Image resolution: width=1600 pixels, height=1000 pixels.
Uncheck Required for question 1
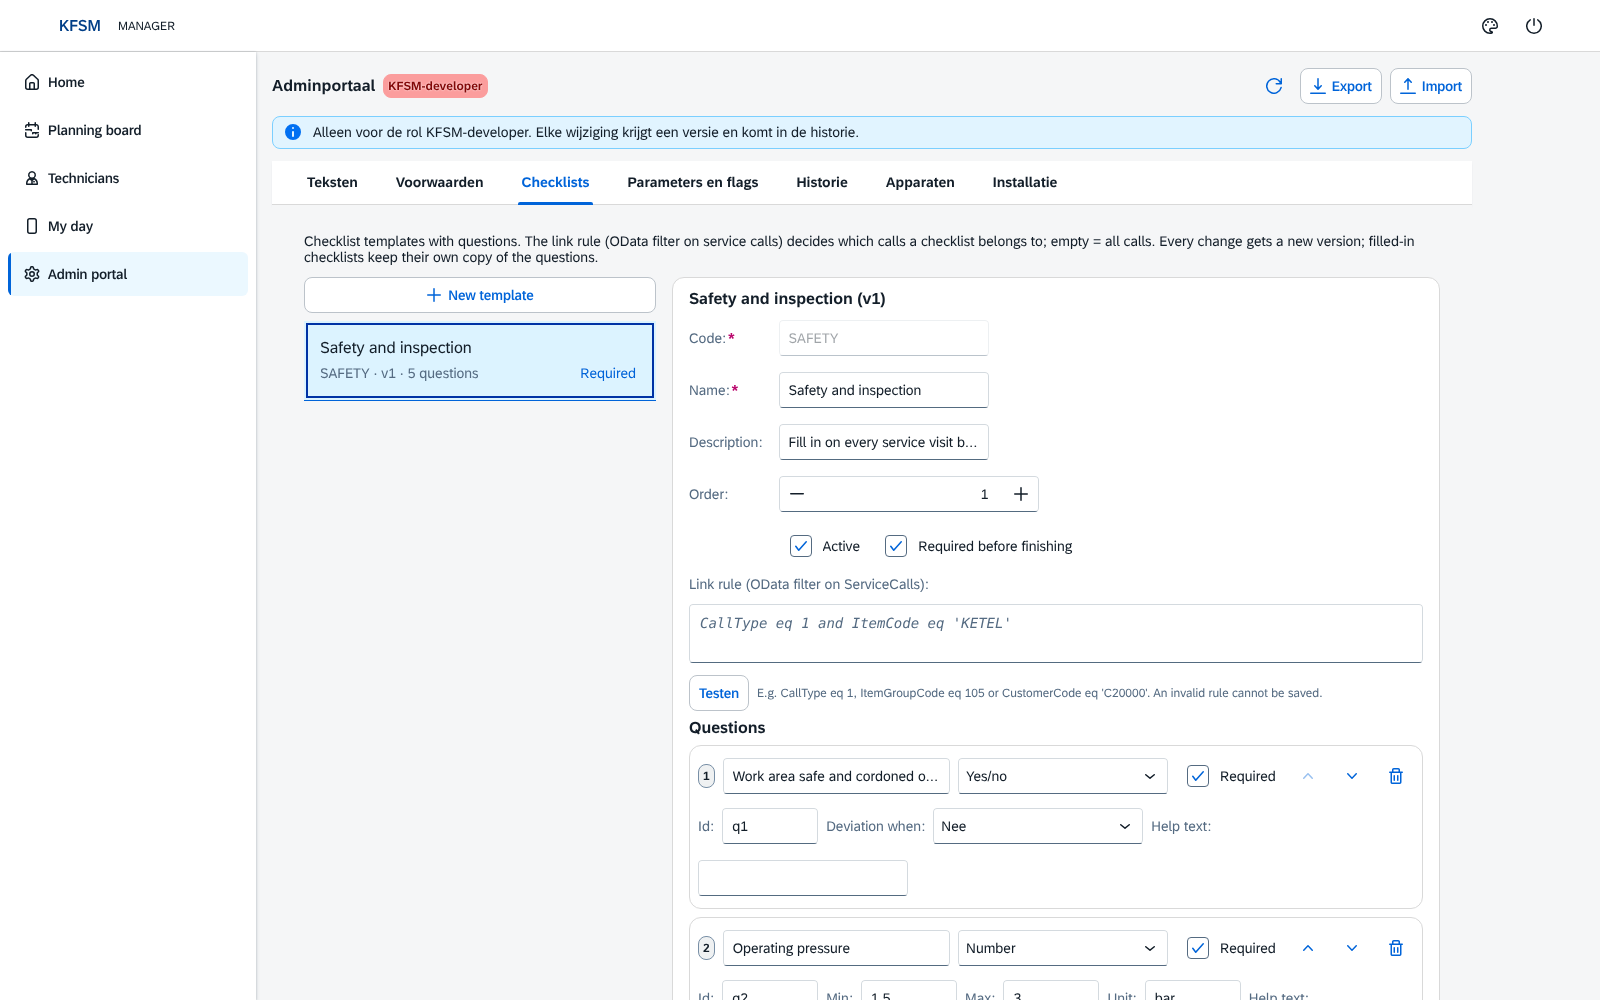(x=1198, y=776)
